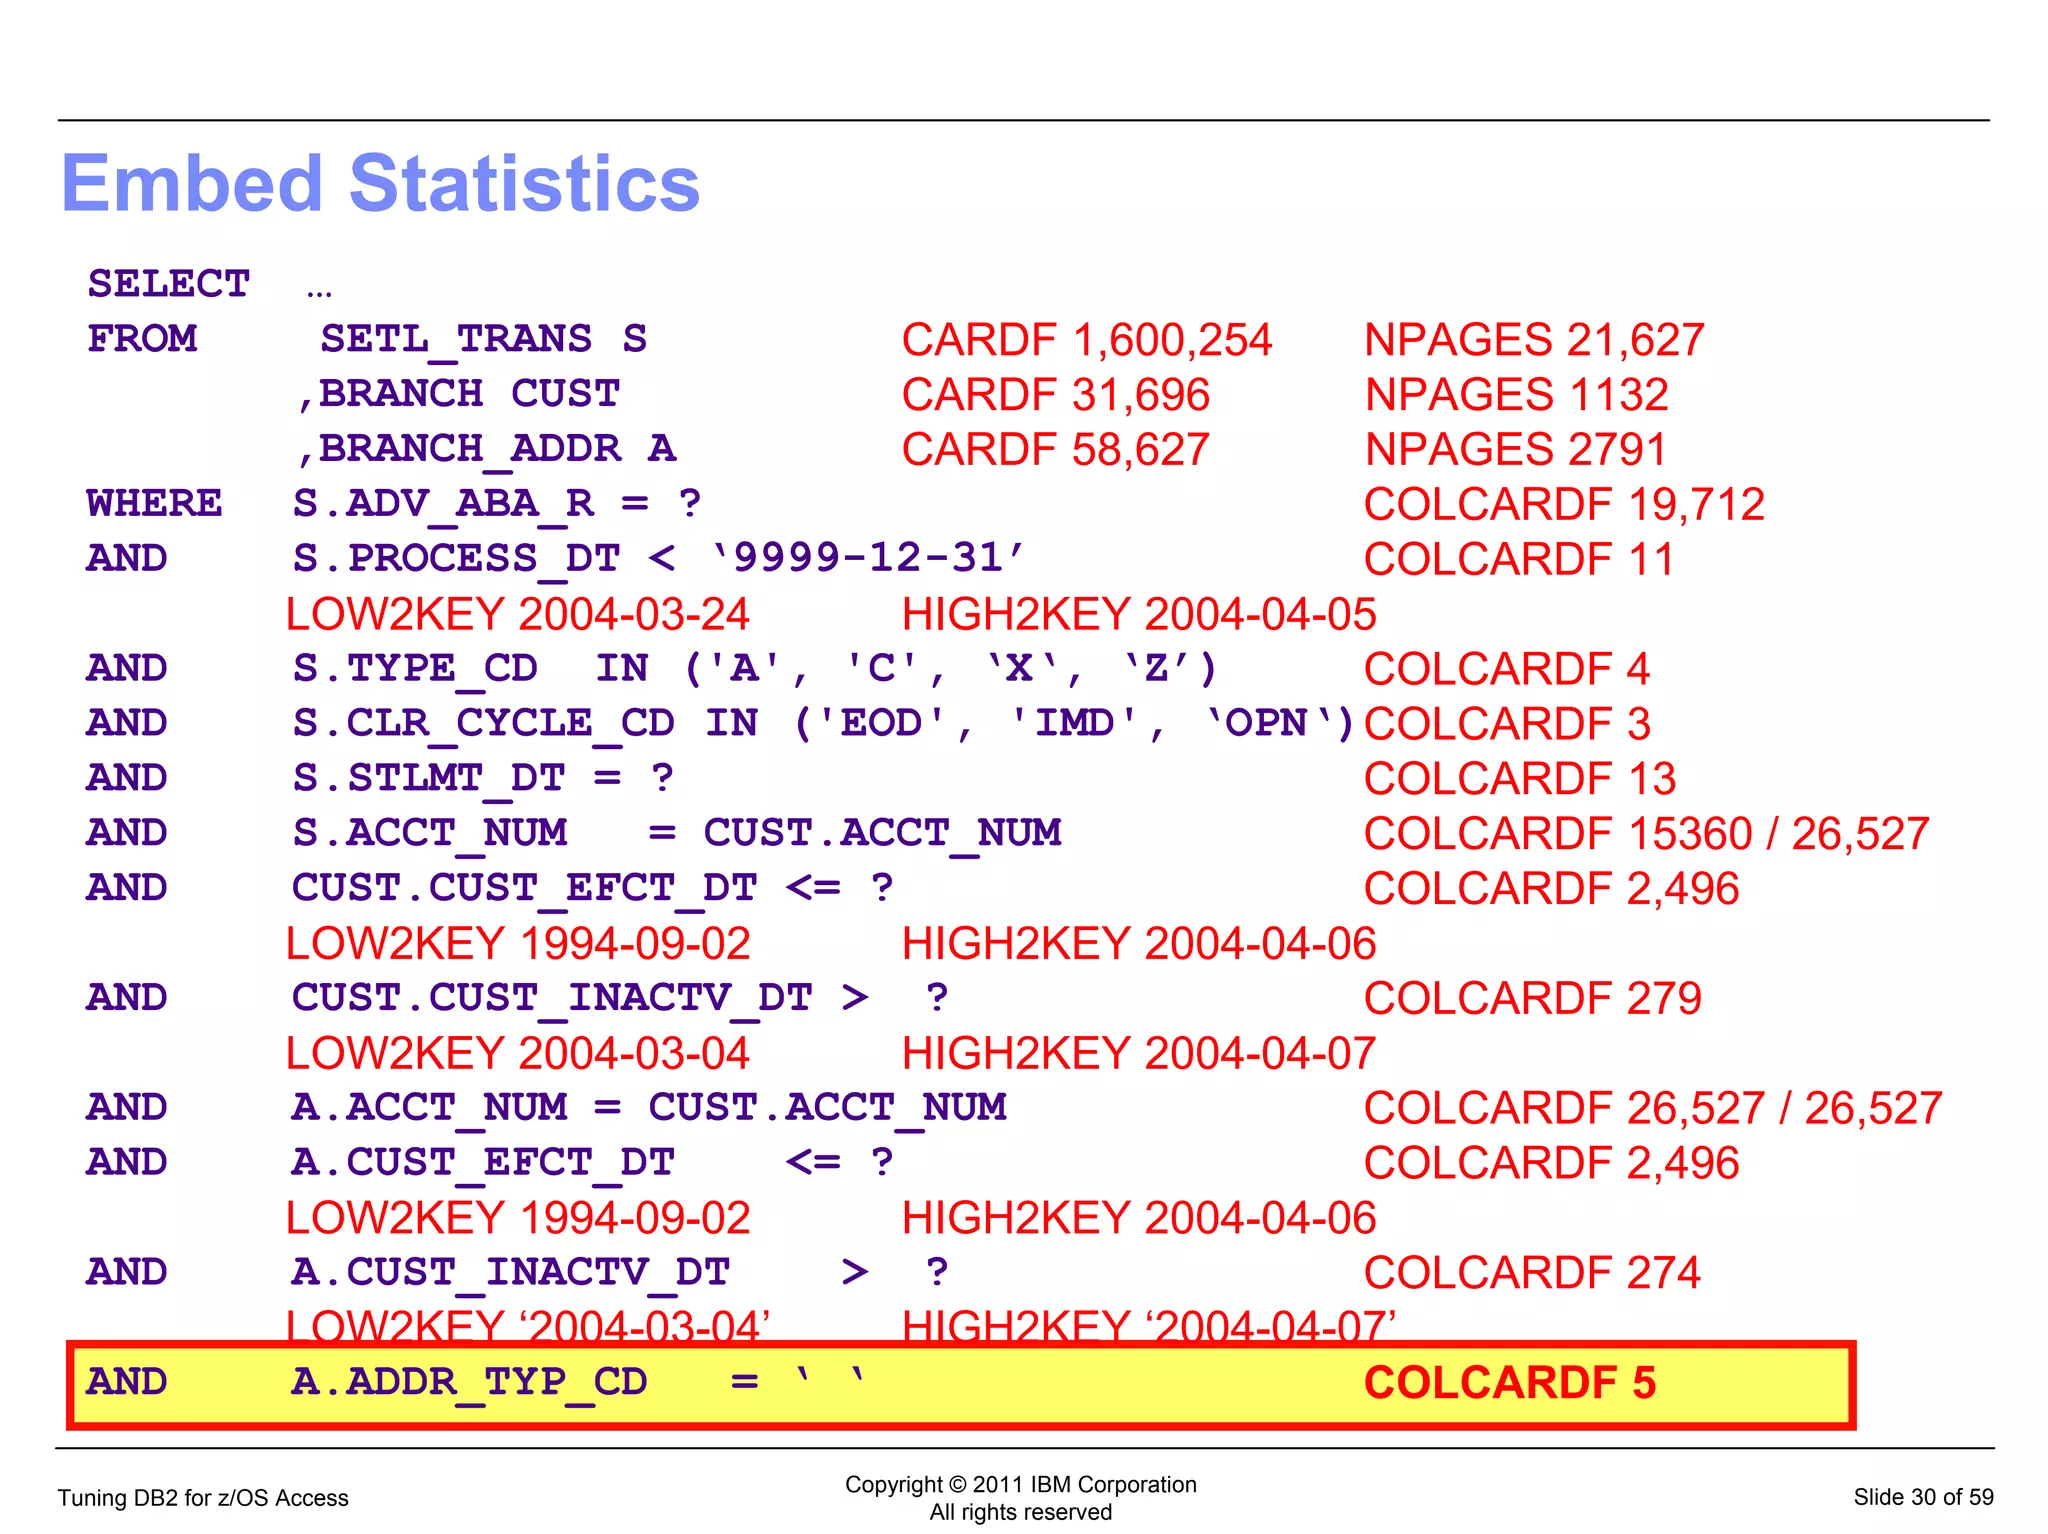
Task: Click 'CARDF 58,627' statistic
Action: point(1055,450)
